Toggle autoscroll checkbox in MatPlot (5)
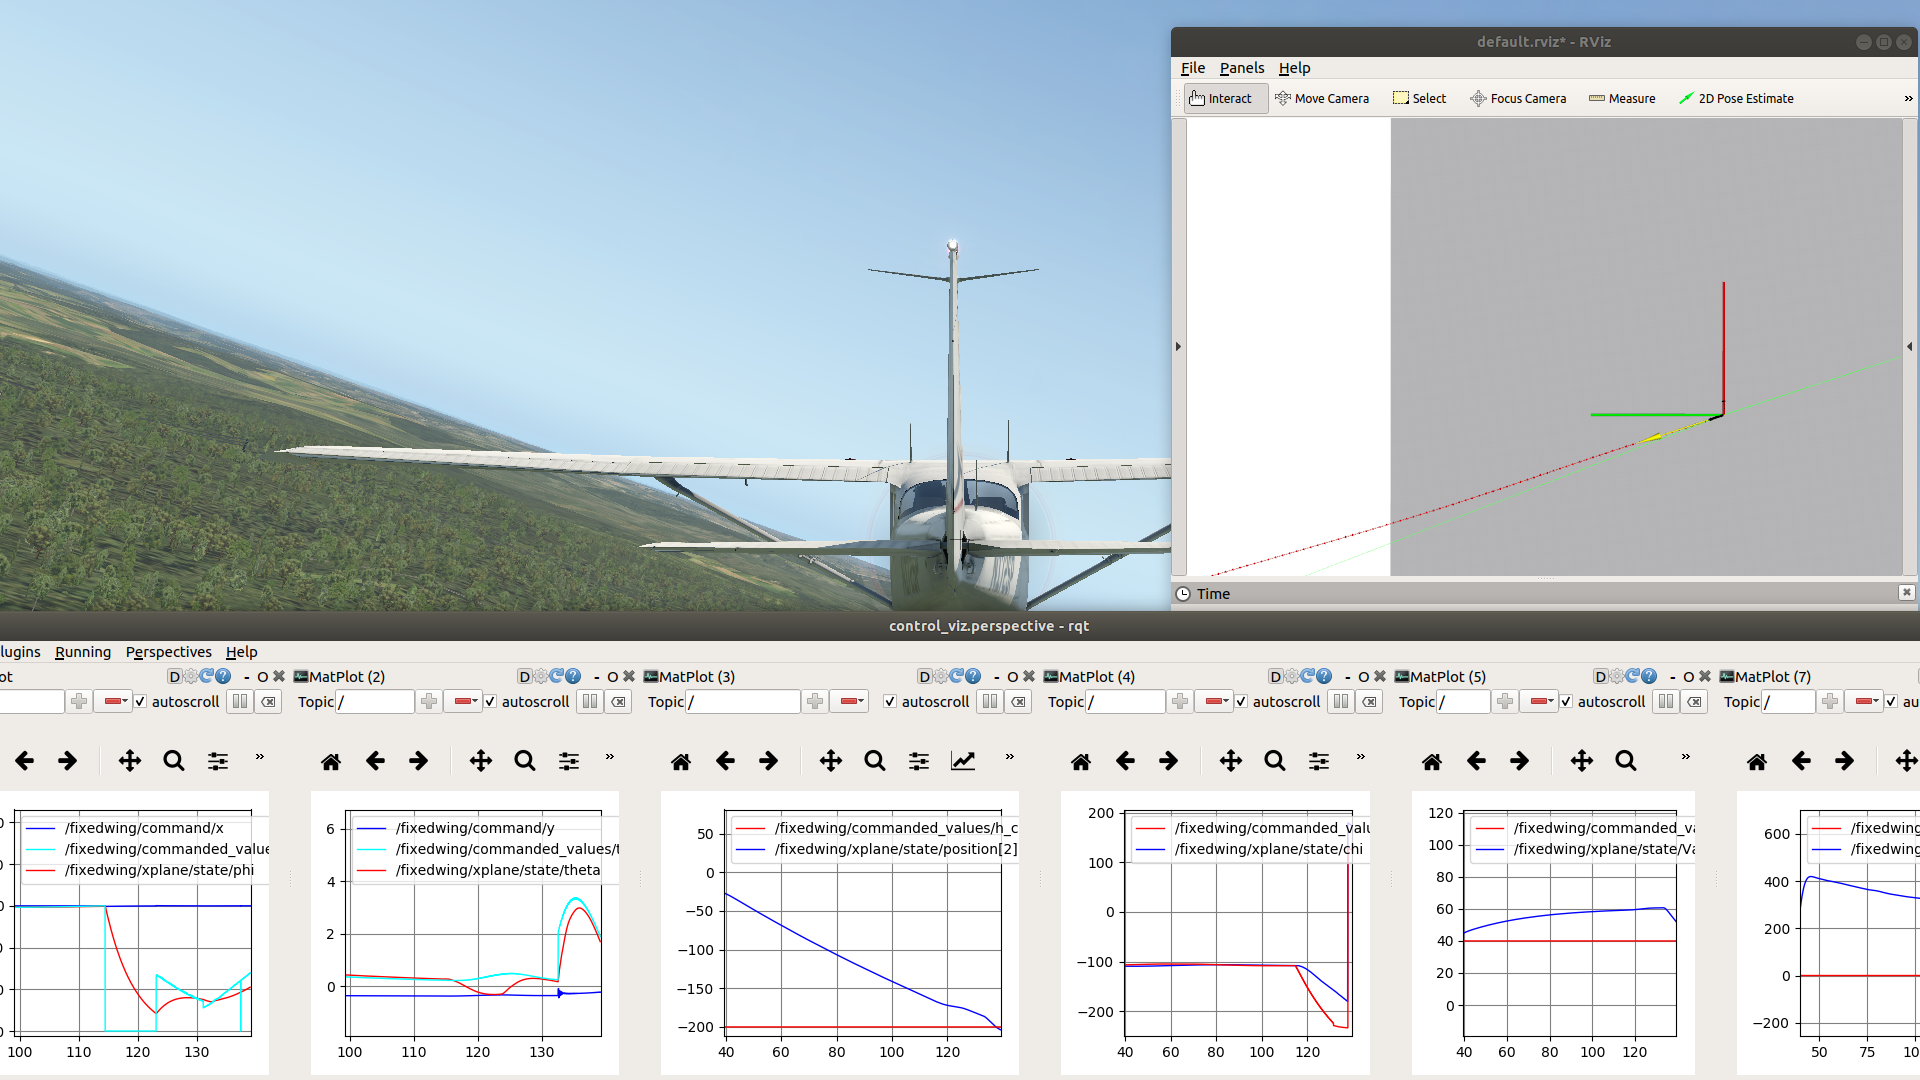Image resolution: width=1920 pixels, height=1080 pixels. pos(1566,701)
